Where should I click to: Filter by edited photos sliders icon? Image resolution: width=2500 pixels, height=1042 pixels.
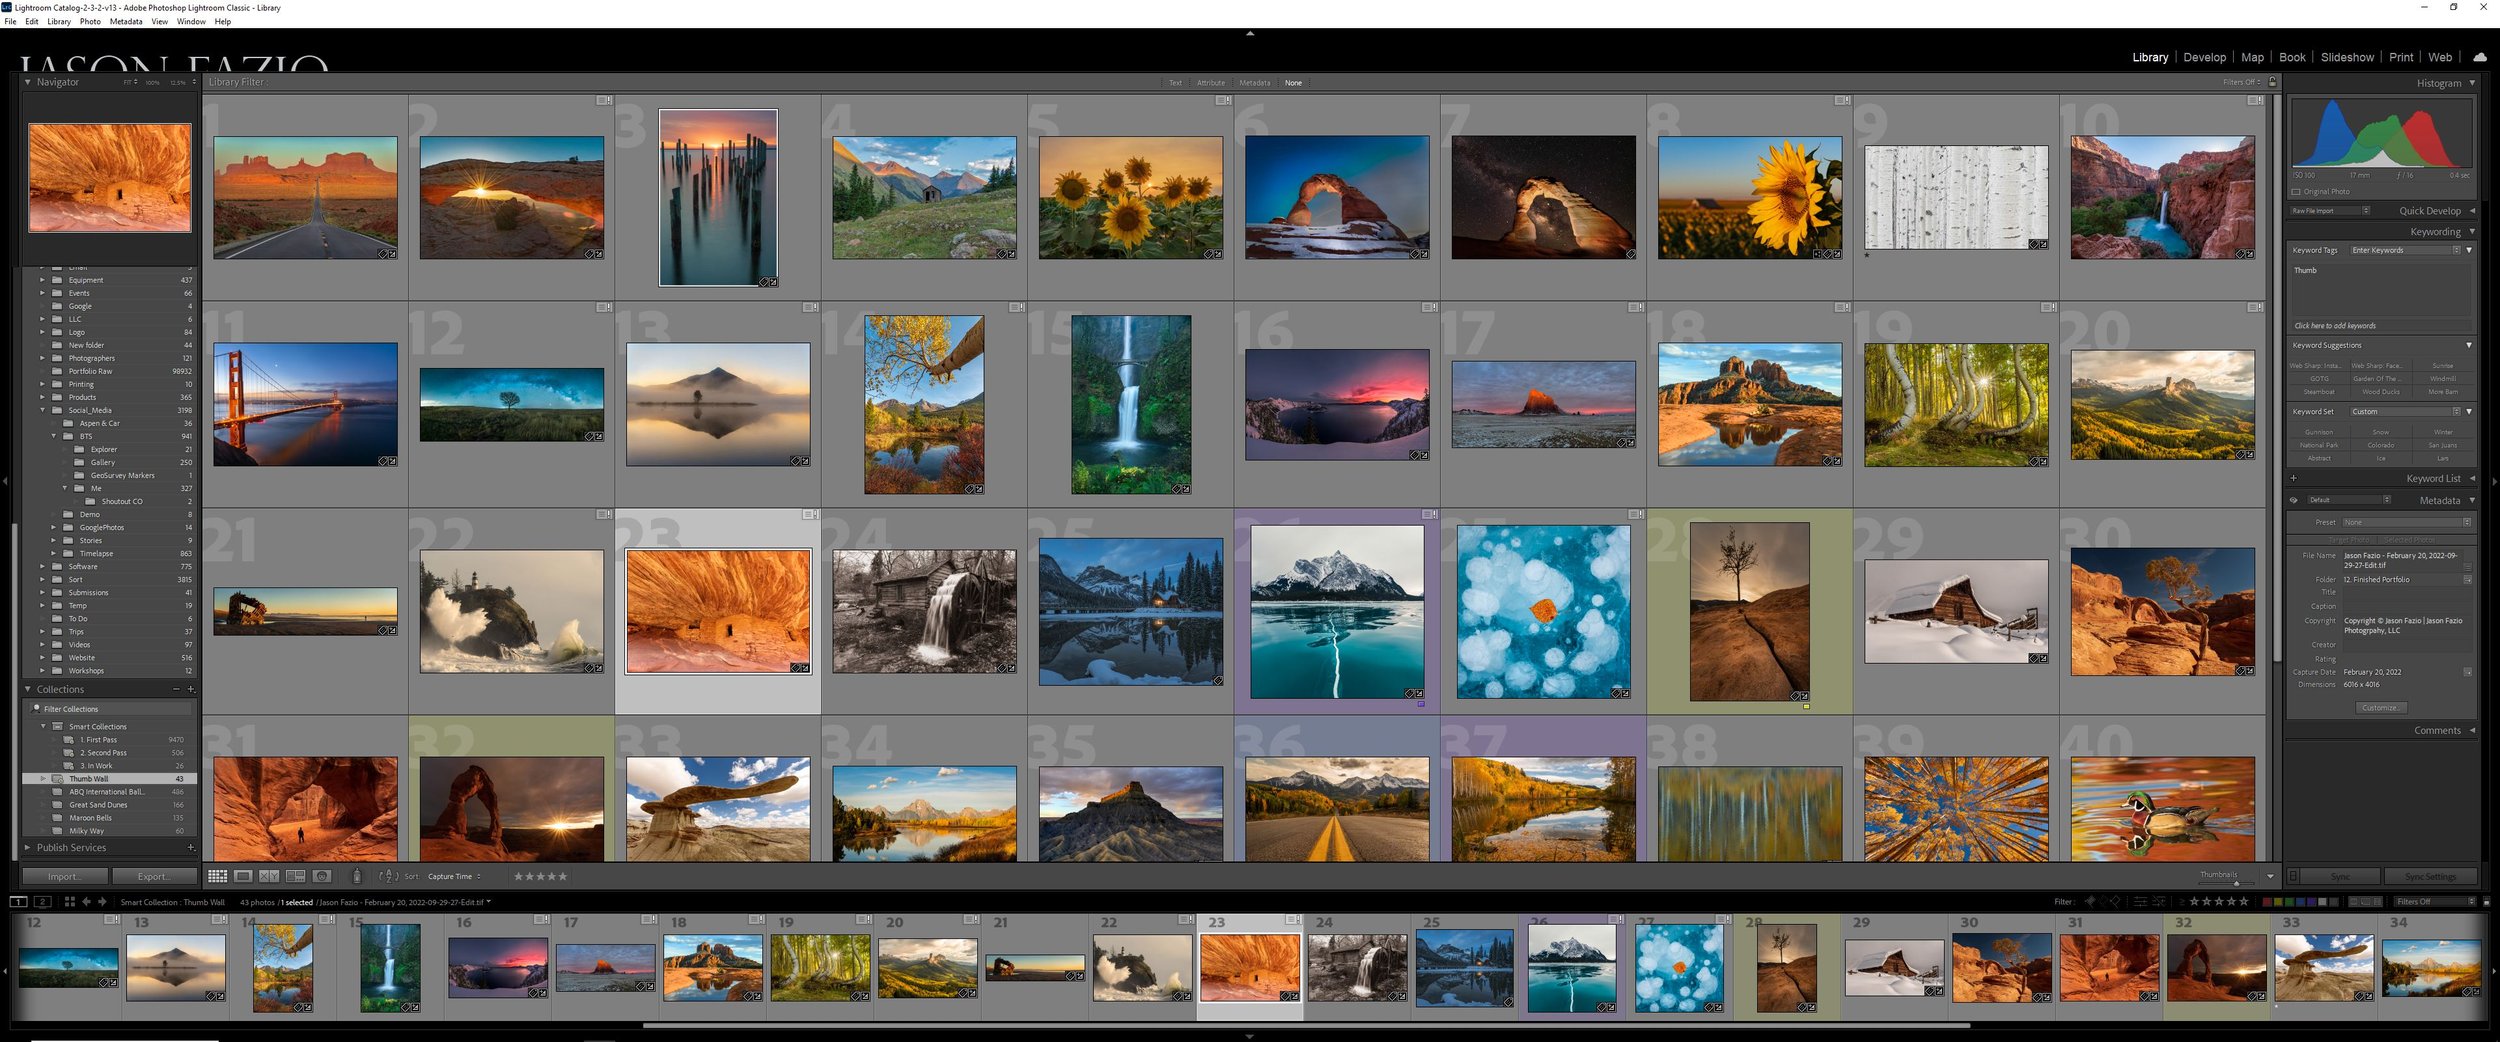[x=2140, y=902]
